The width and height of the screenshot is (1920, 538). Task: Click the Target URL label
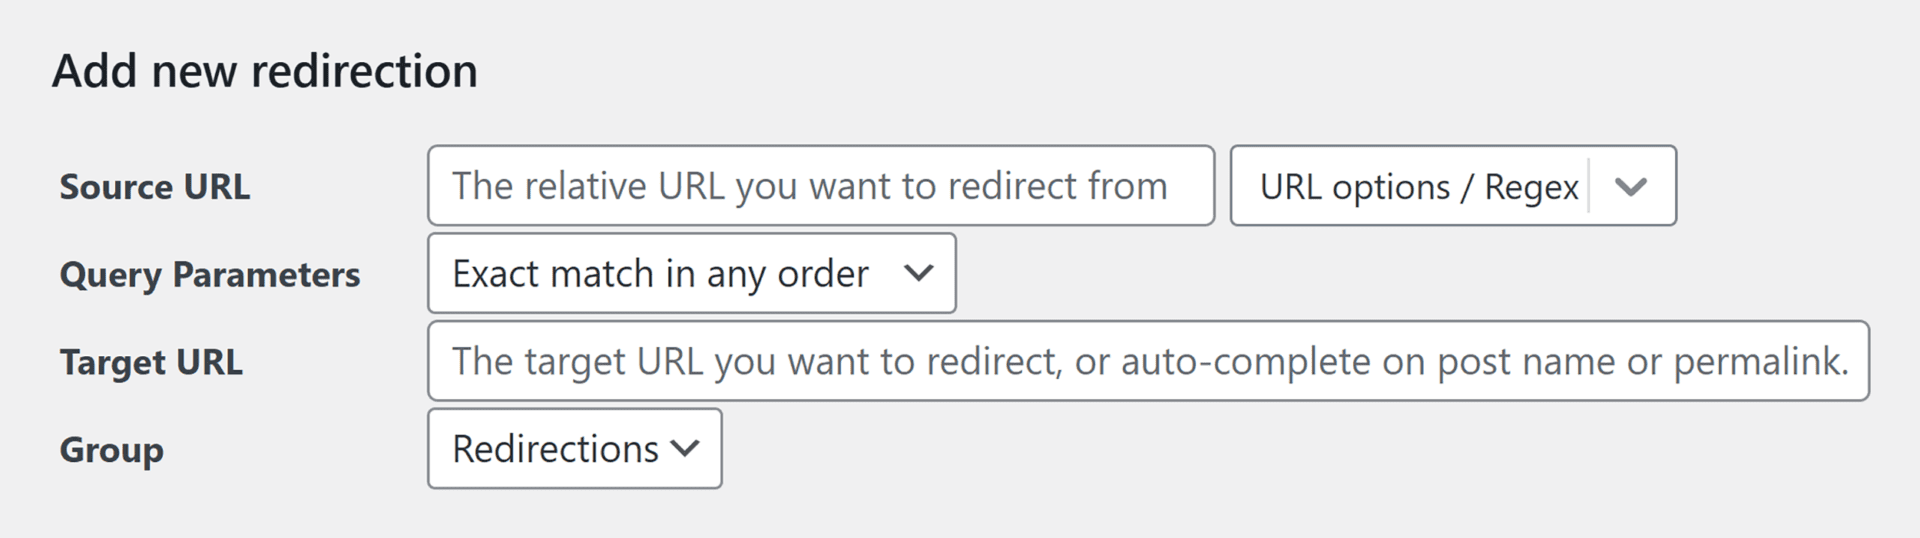(x=151, y=362)
